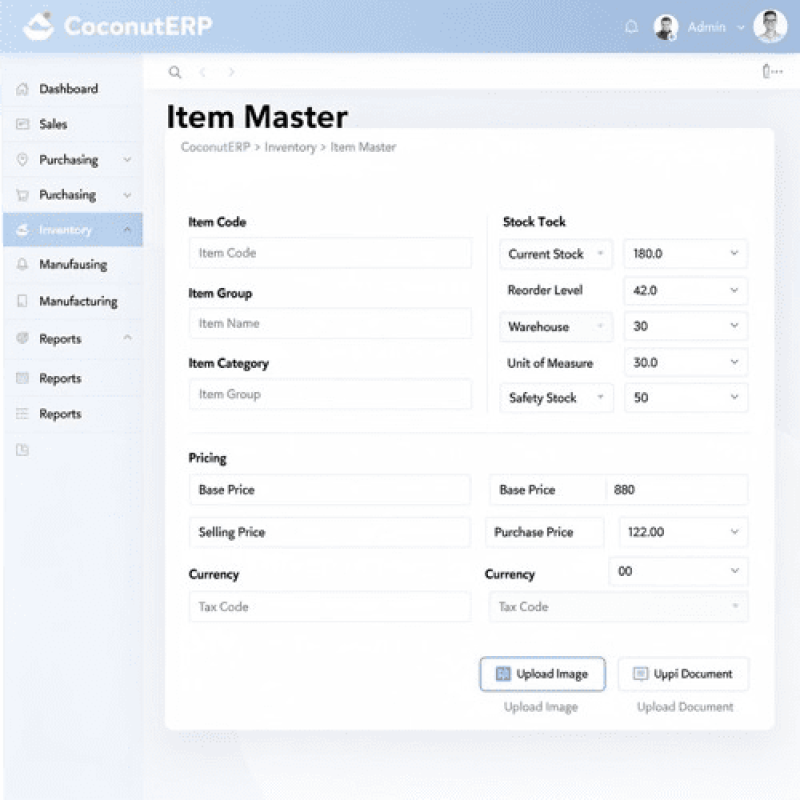Image resolution: width=800 pixels, height=800 pixels.
Task: Click the notification bell icon
Action: (x=631, y=27)
